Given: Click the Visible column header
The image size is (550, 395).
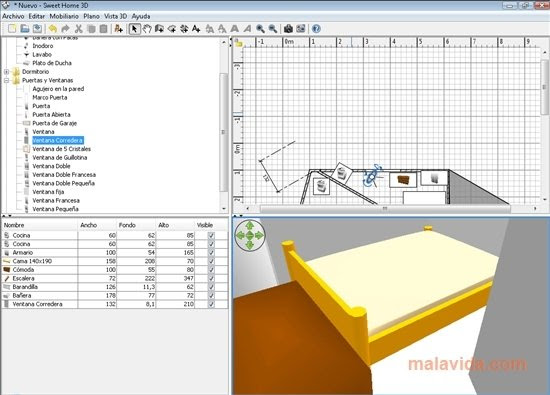Looking at the screenshot, I should [210, 225].
